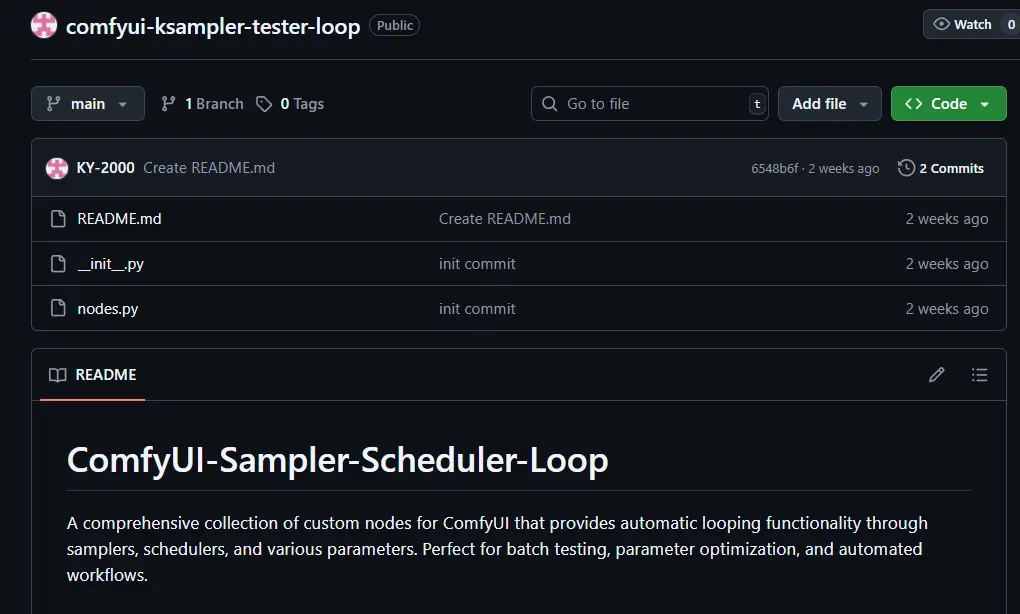The image size is (1020, 614).
Task: Click the KY-2000 avatar picture
Action: pos(57,168)
